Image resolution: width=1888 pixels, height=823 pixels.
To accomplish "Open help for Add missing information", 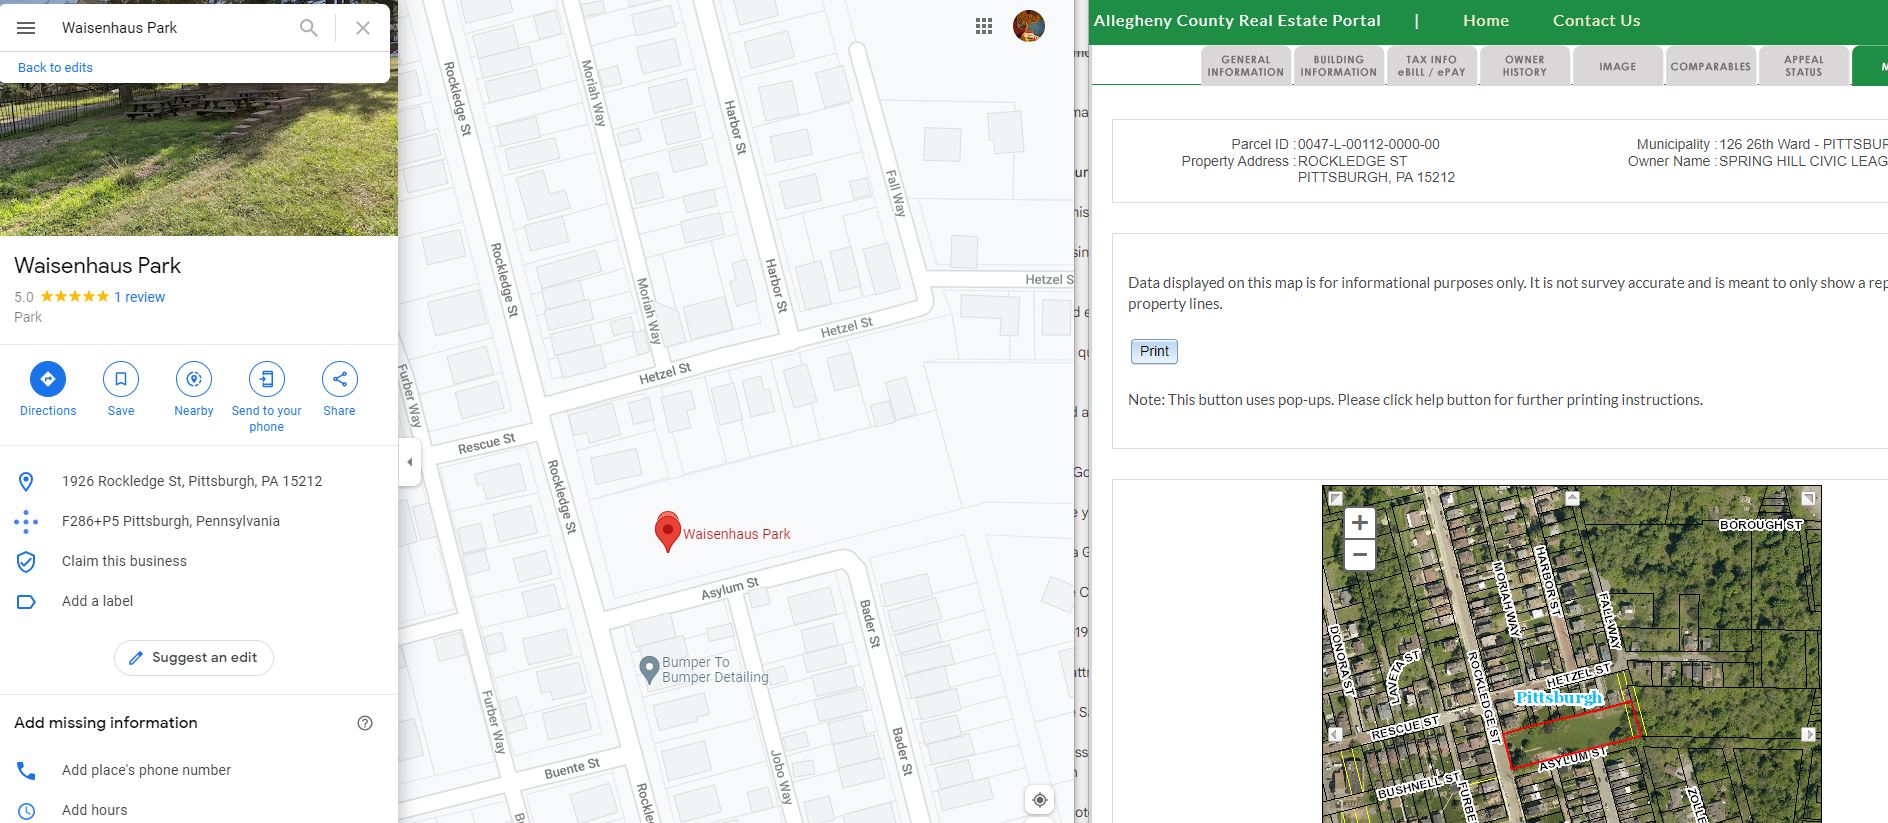I will (x=365, y=723).
